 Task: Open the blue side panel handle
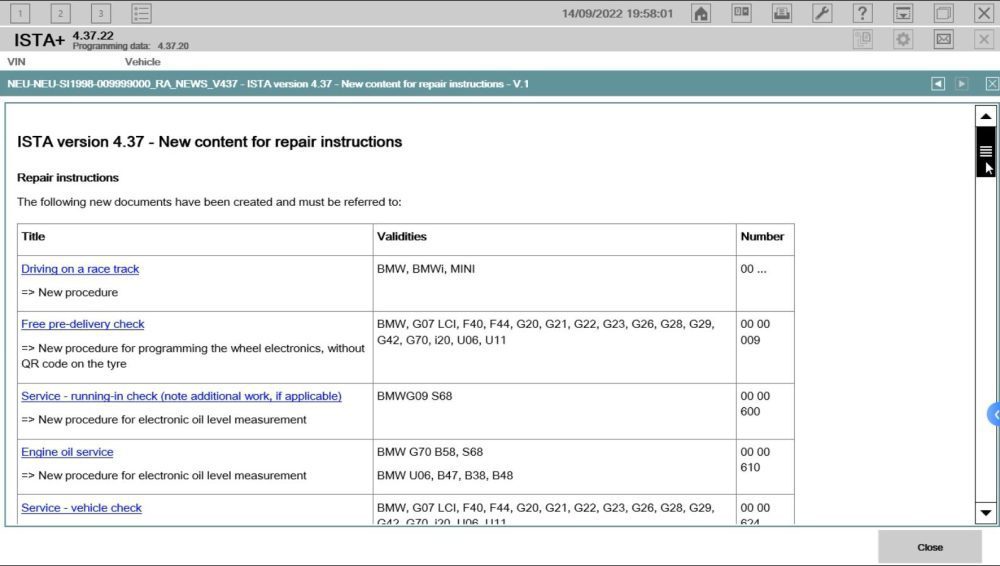(x=994, y=414)
